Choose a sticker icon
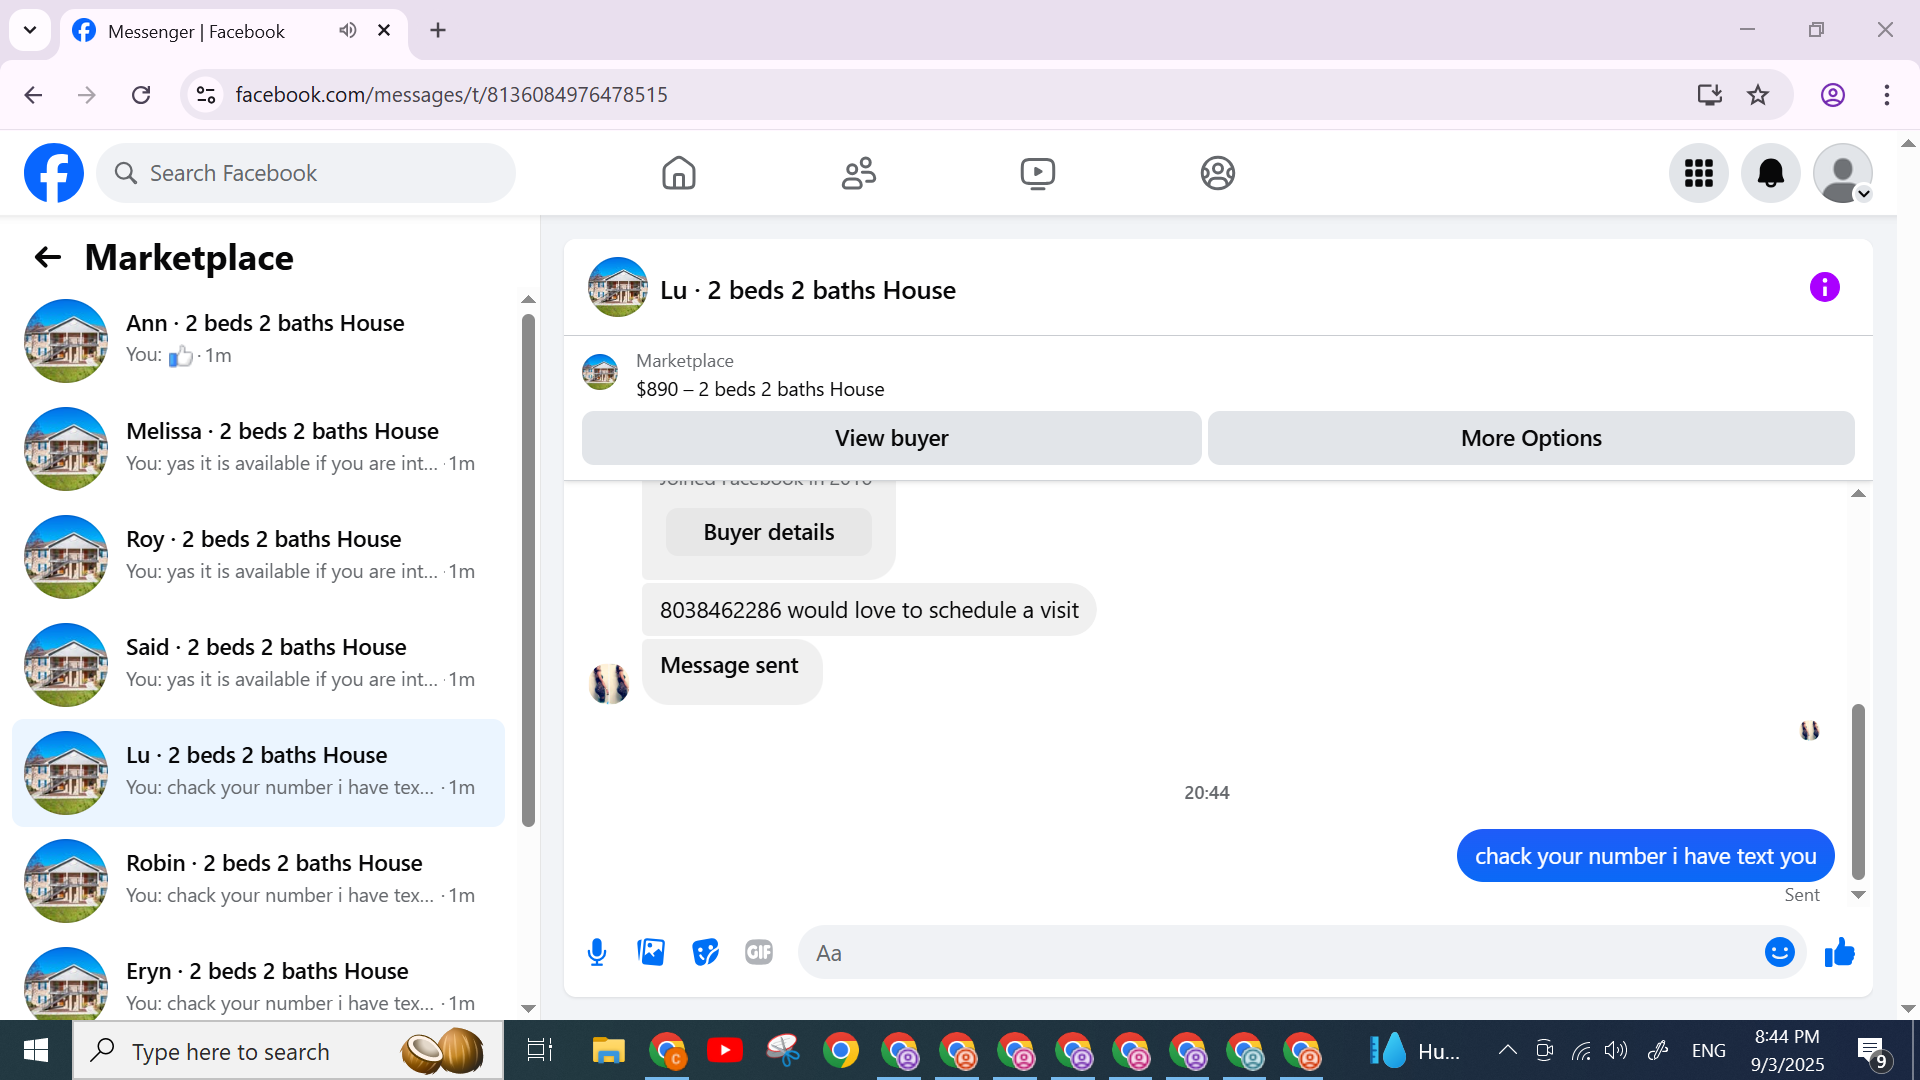The width and height of the screenshot is (1920, 1080). [705, 953]
